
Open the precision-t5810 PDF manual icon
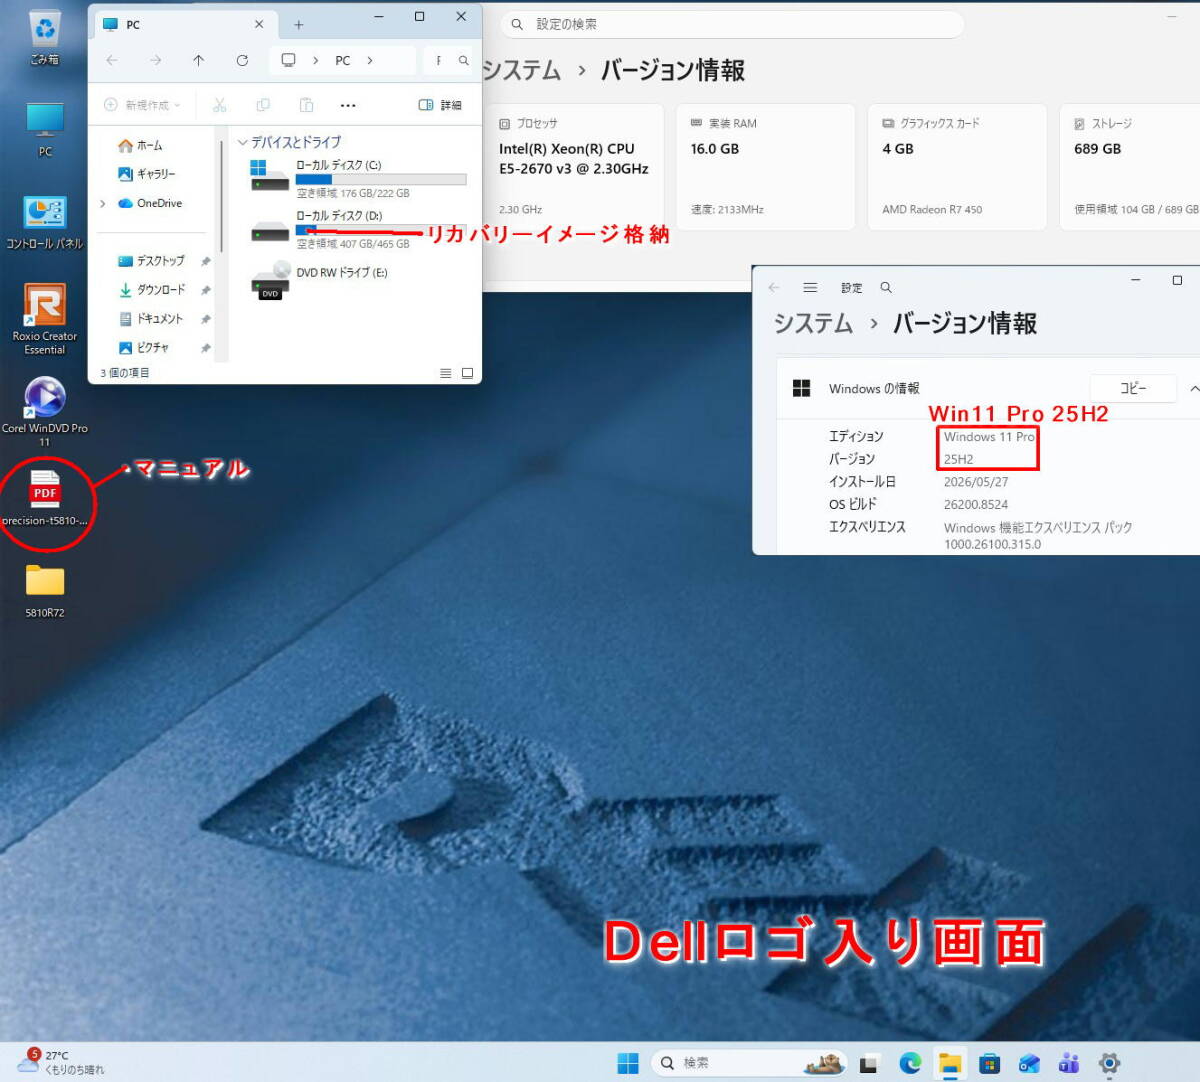click(x=45, y=497)
